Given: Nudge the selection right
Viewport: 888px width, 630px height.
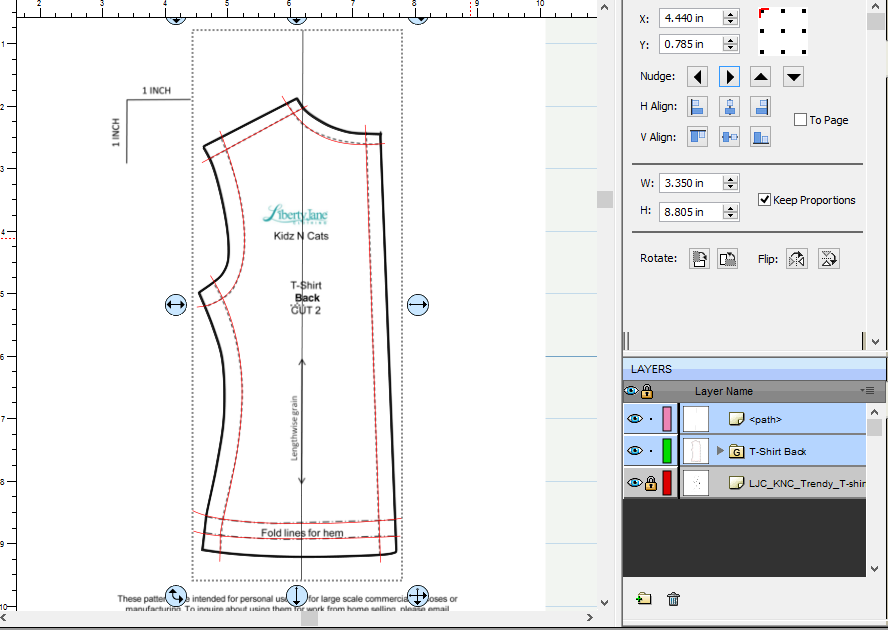Looking at the screenshot, I should point(730,77).
